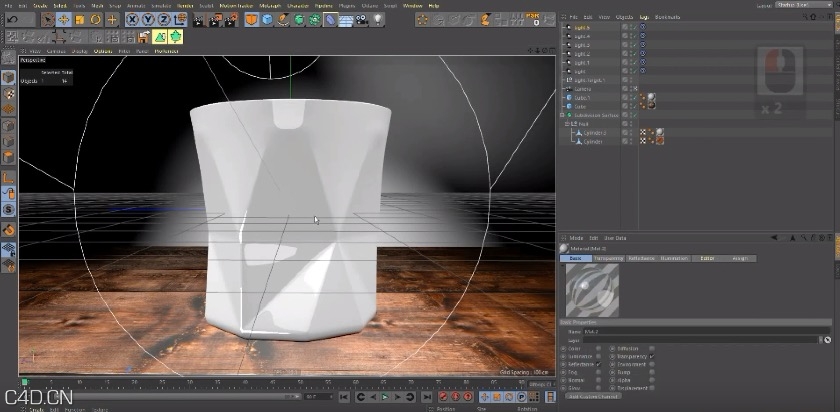Image resolution: width=840 pixels, height=412 pixels.
Task: Enable the Bump channel checkbox
Action: click(x=651, y=372)
